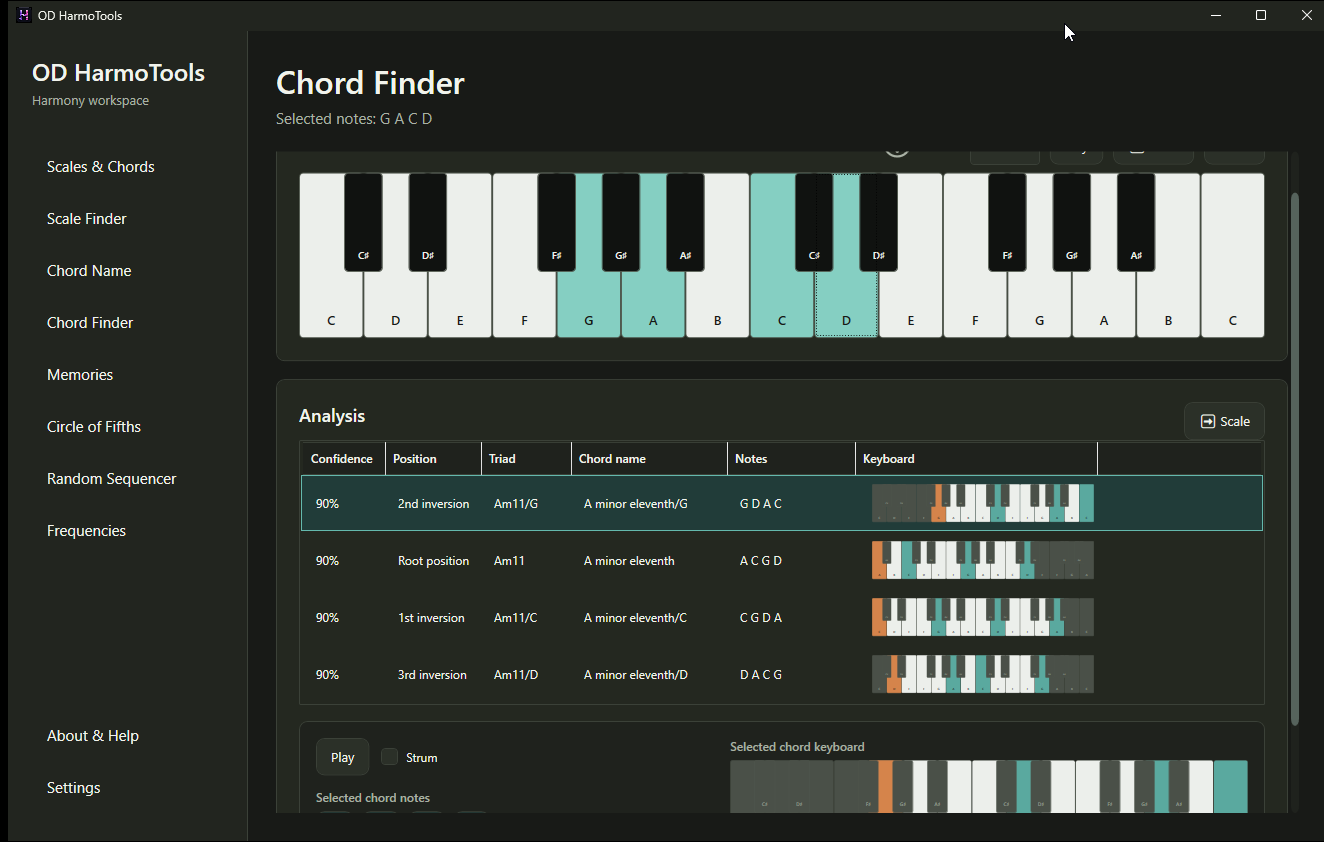Click the "A minor eleventh/C" chord name

(x=635, y=618)
